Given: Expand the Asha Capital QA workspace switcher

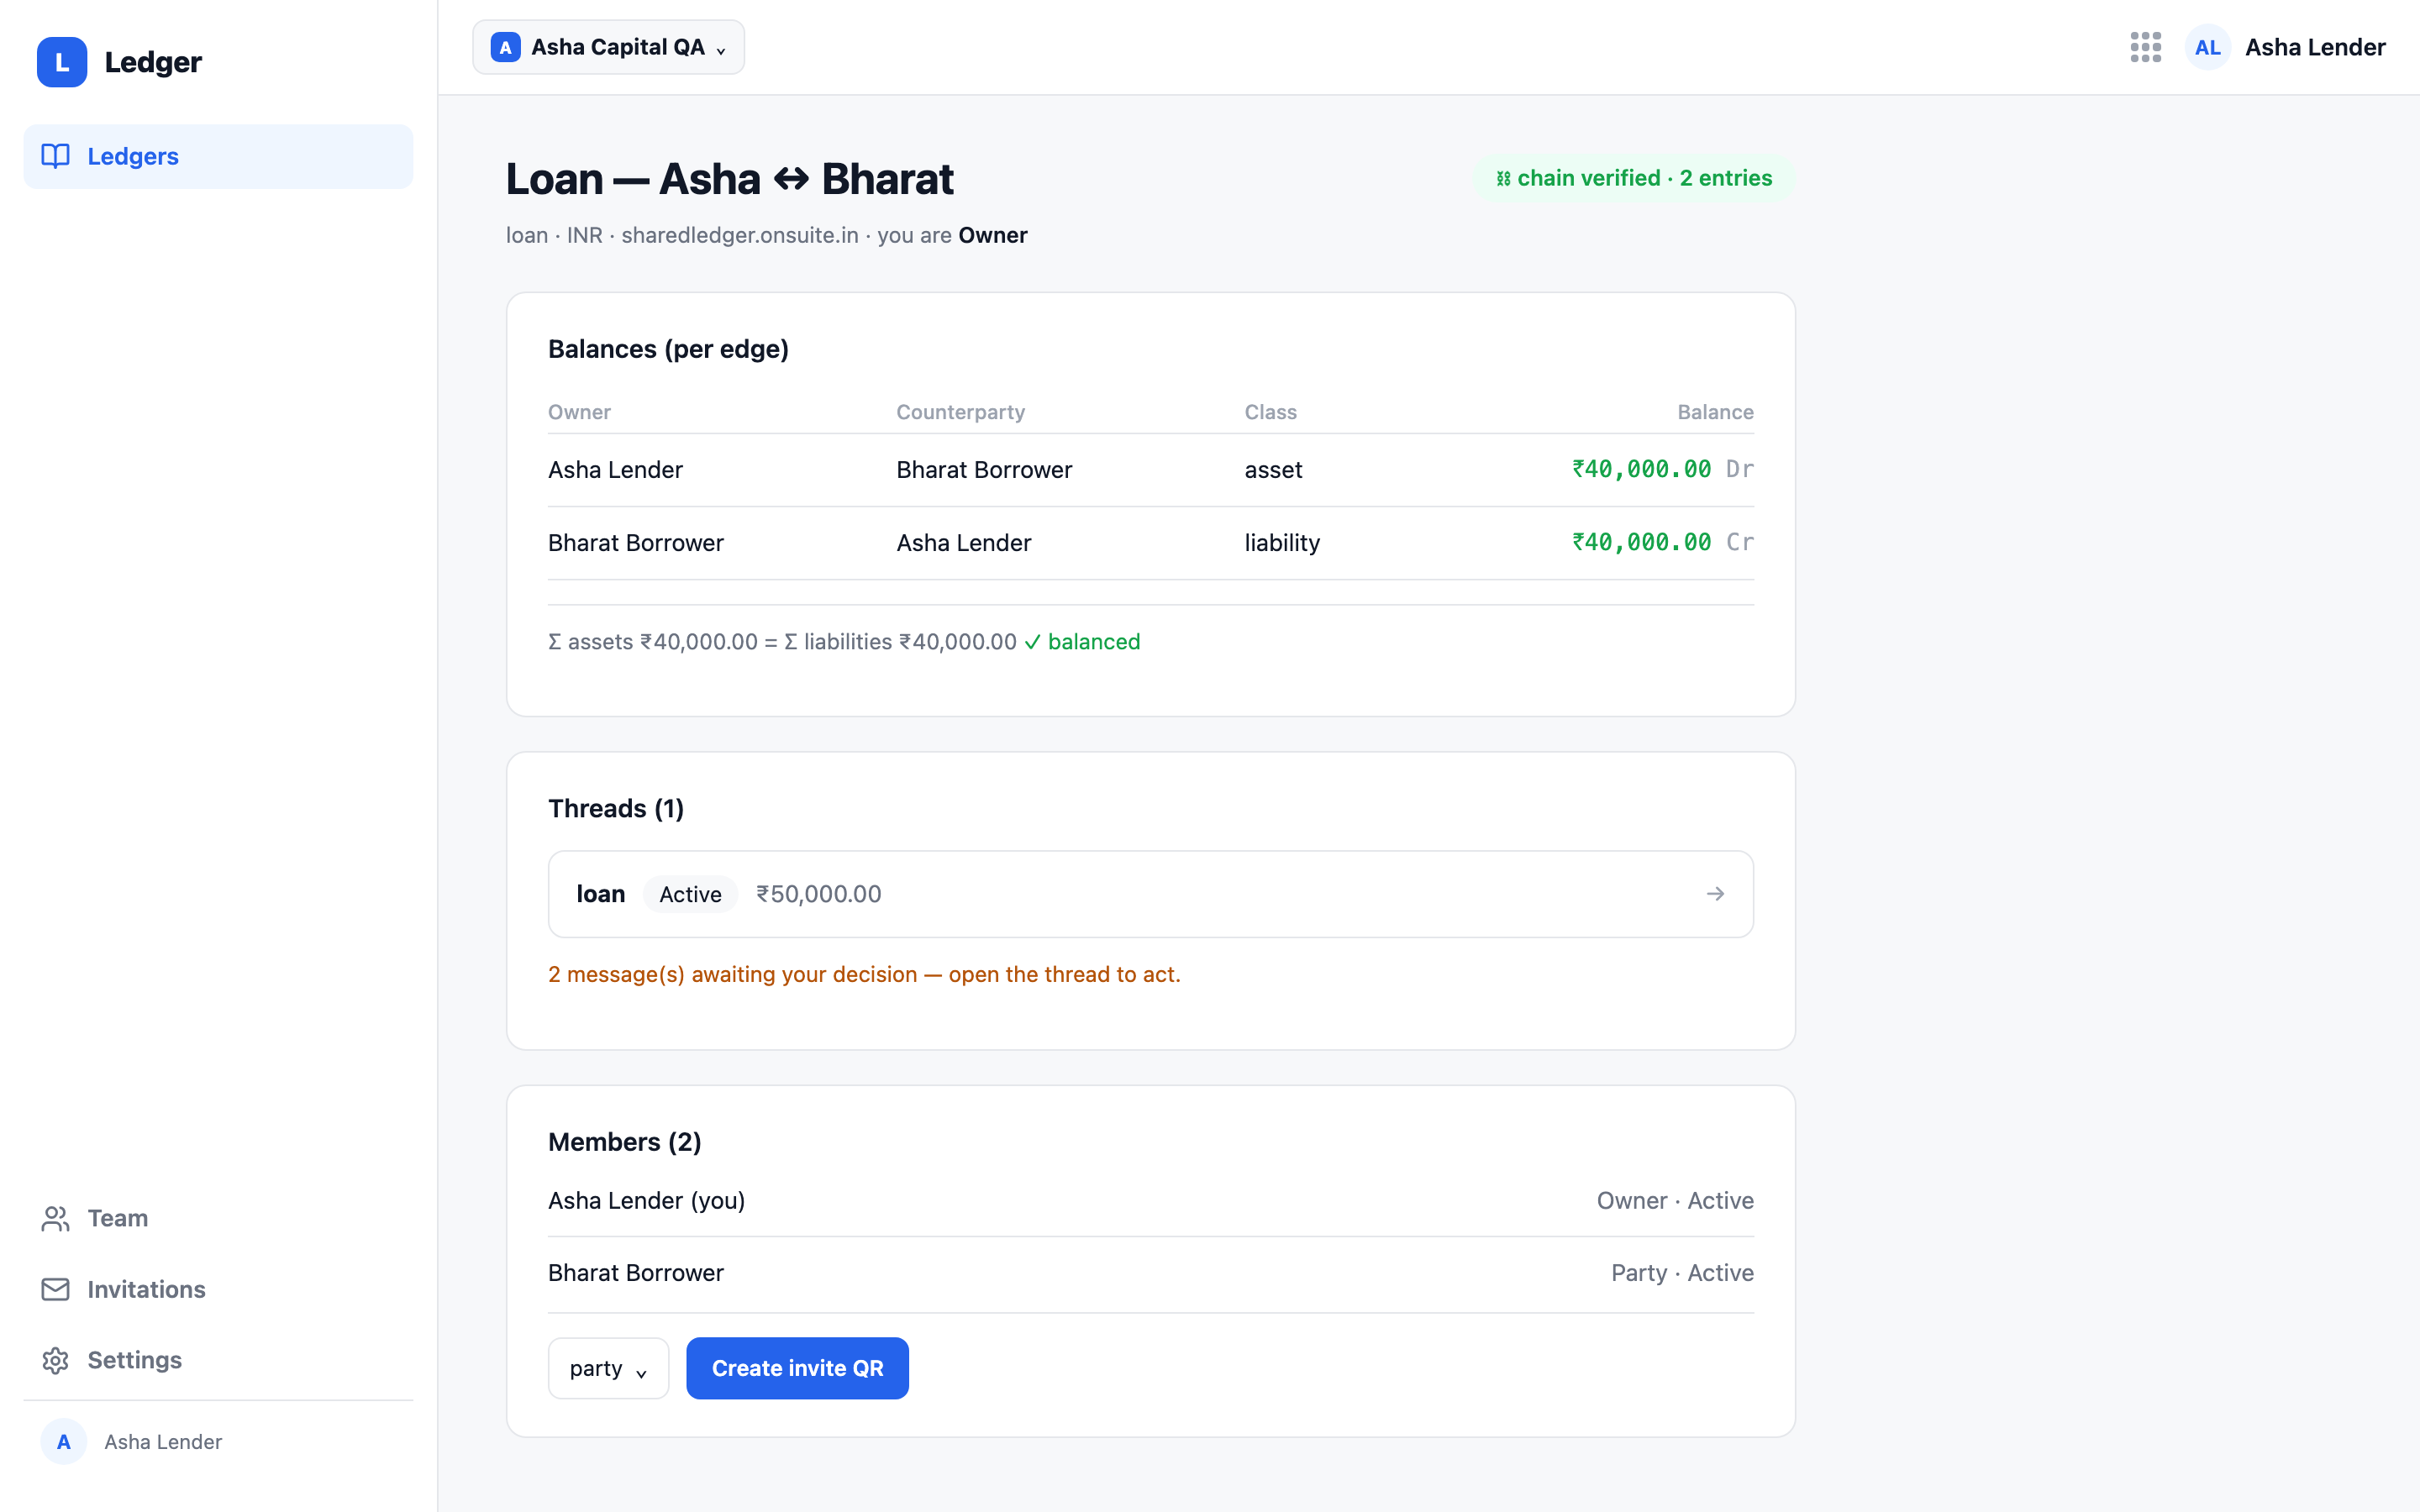Looking at the screenshot, I should point(608,47).
